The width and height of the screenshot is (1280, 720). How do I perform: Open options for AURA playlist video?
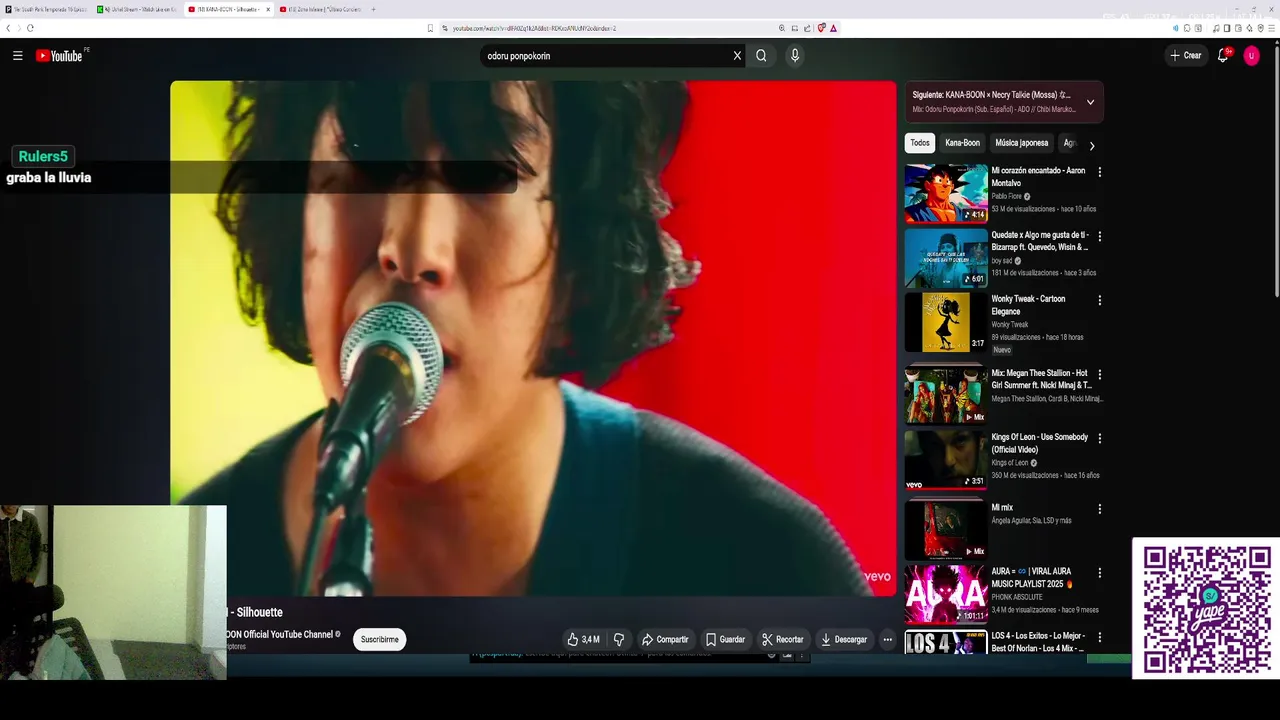click(x=1100, y=573)
